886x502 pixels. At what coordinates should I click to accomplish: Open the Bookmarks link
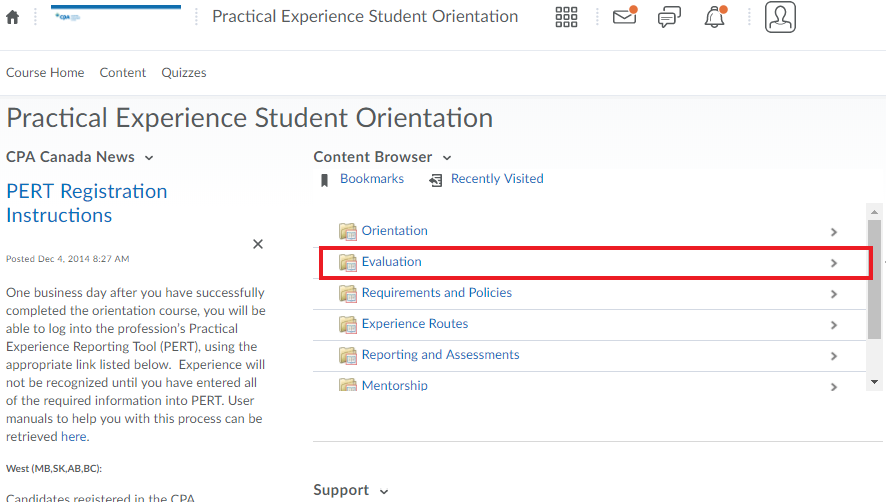(x=372, y=179)
